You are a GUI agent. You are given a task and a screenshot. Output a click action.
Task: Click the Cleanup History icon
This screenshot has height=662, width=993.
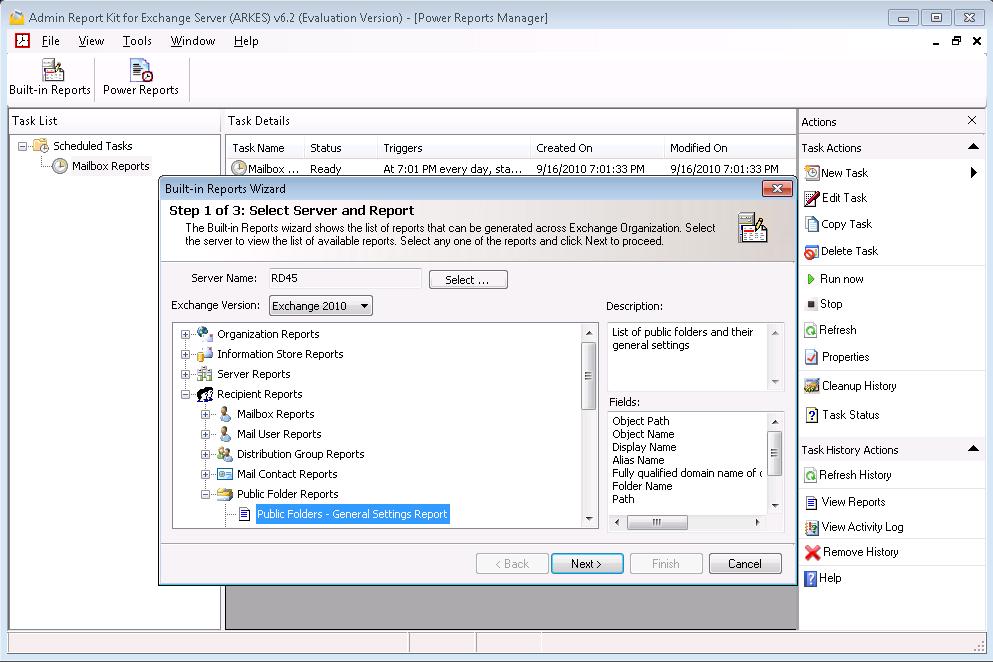[812, 386]
